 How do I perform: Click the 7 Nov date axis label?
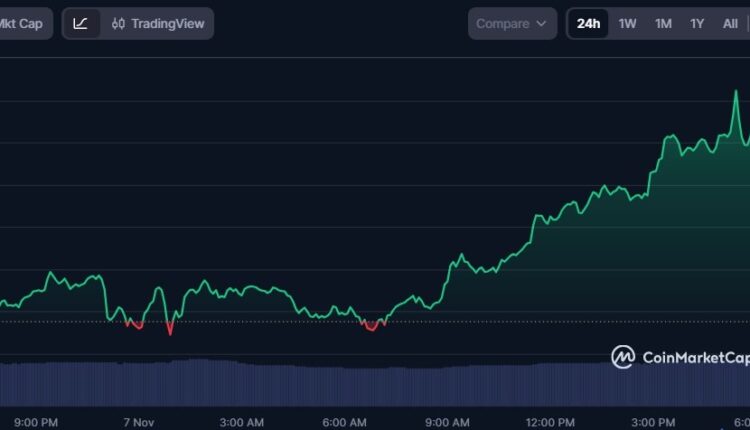coord(139,421)
